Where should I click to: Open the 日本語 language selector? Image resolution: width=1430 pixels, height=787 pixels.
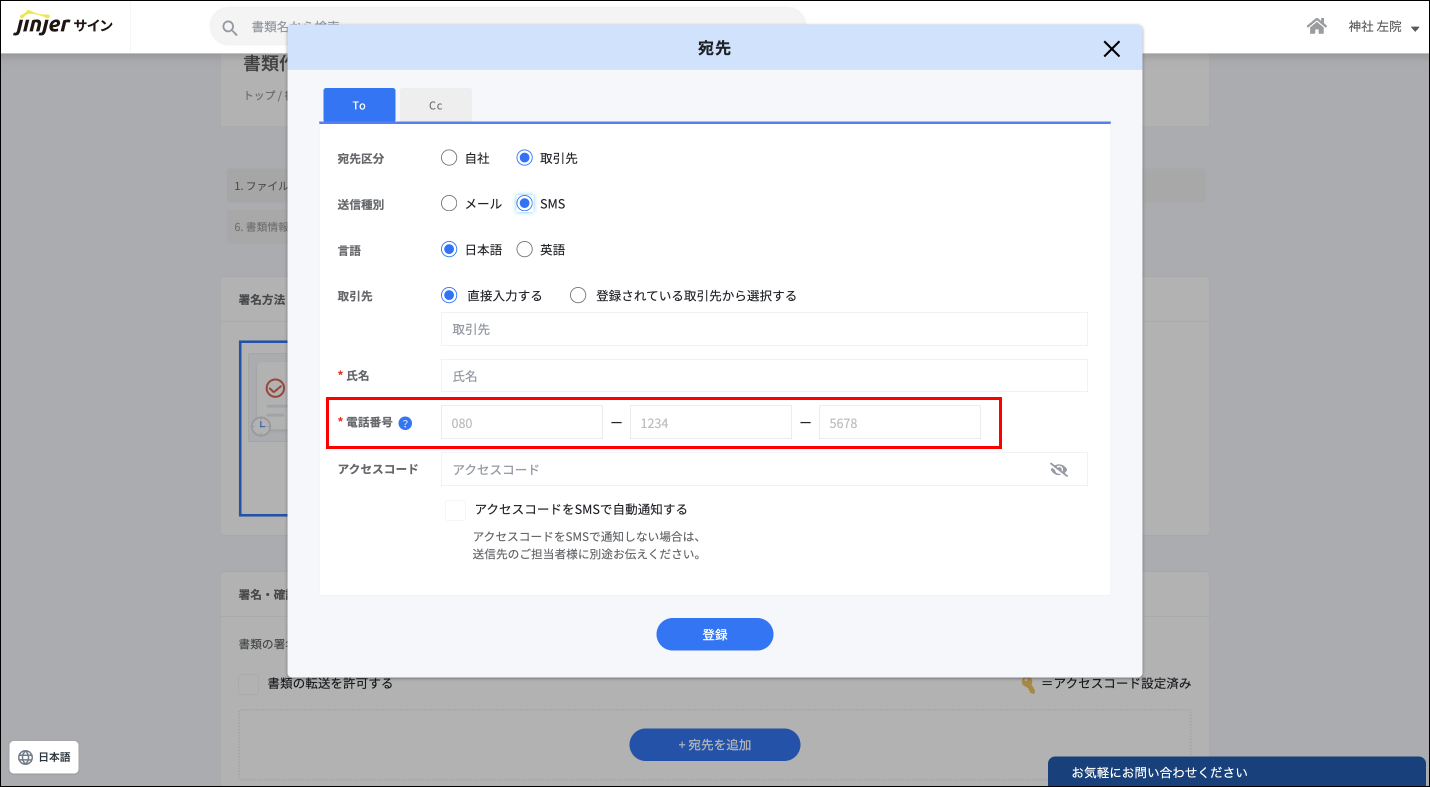(45, 758)
